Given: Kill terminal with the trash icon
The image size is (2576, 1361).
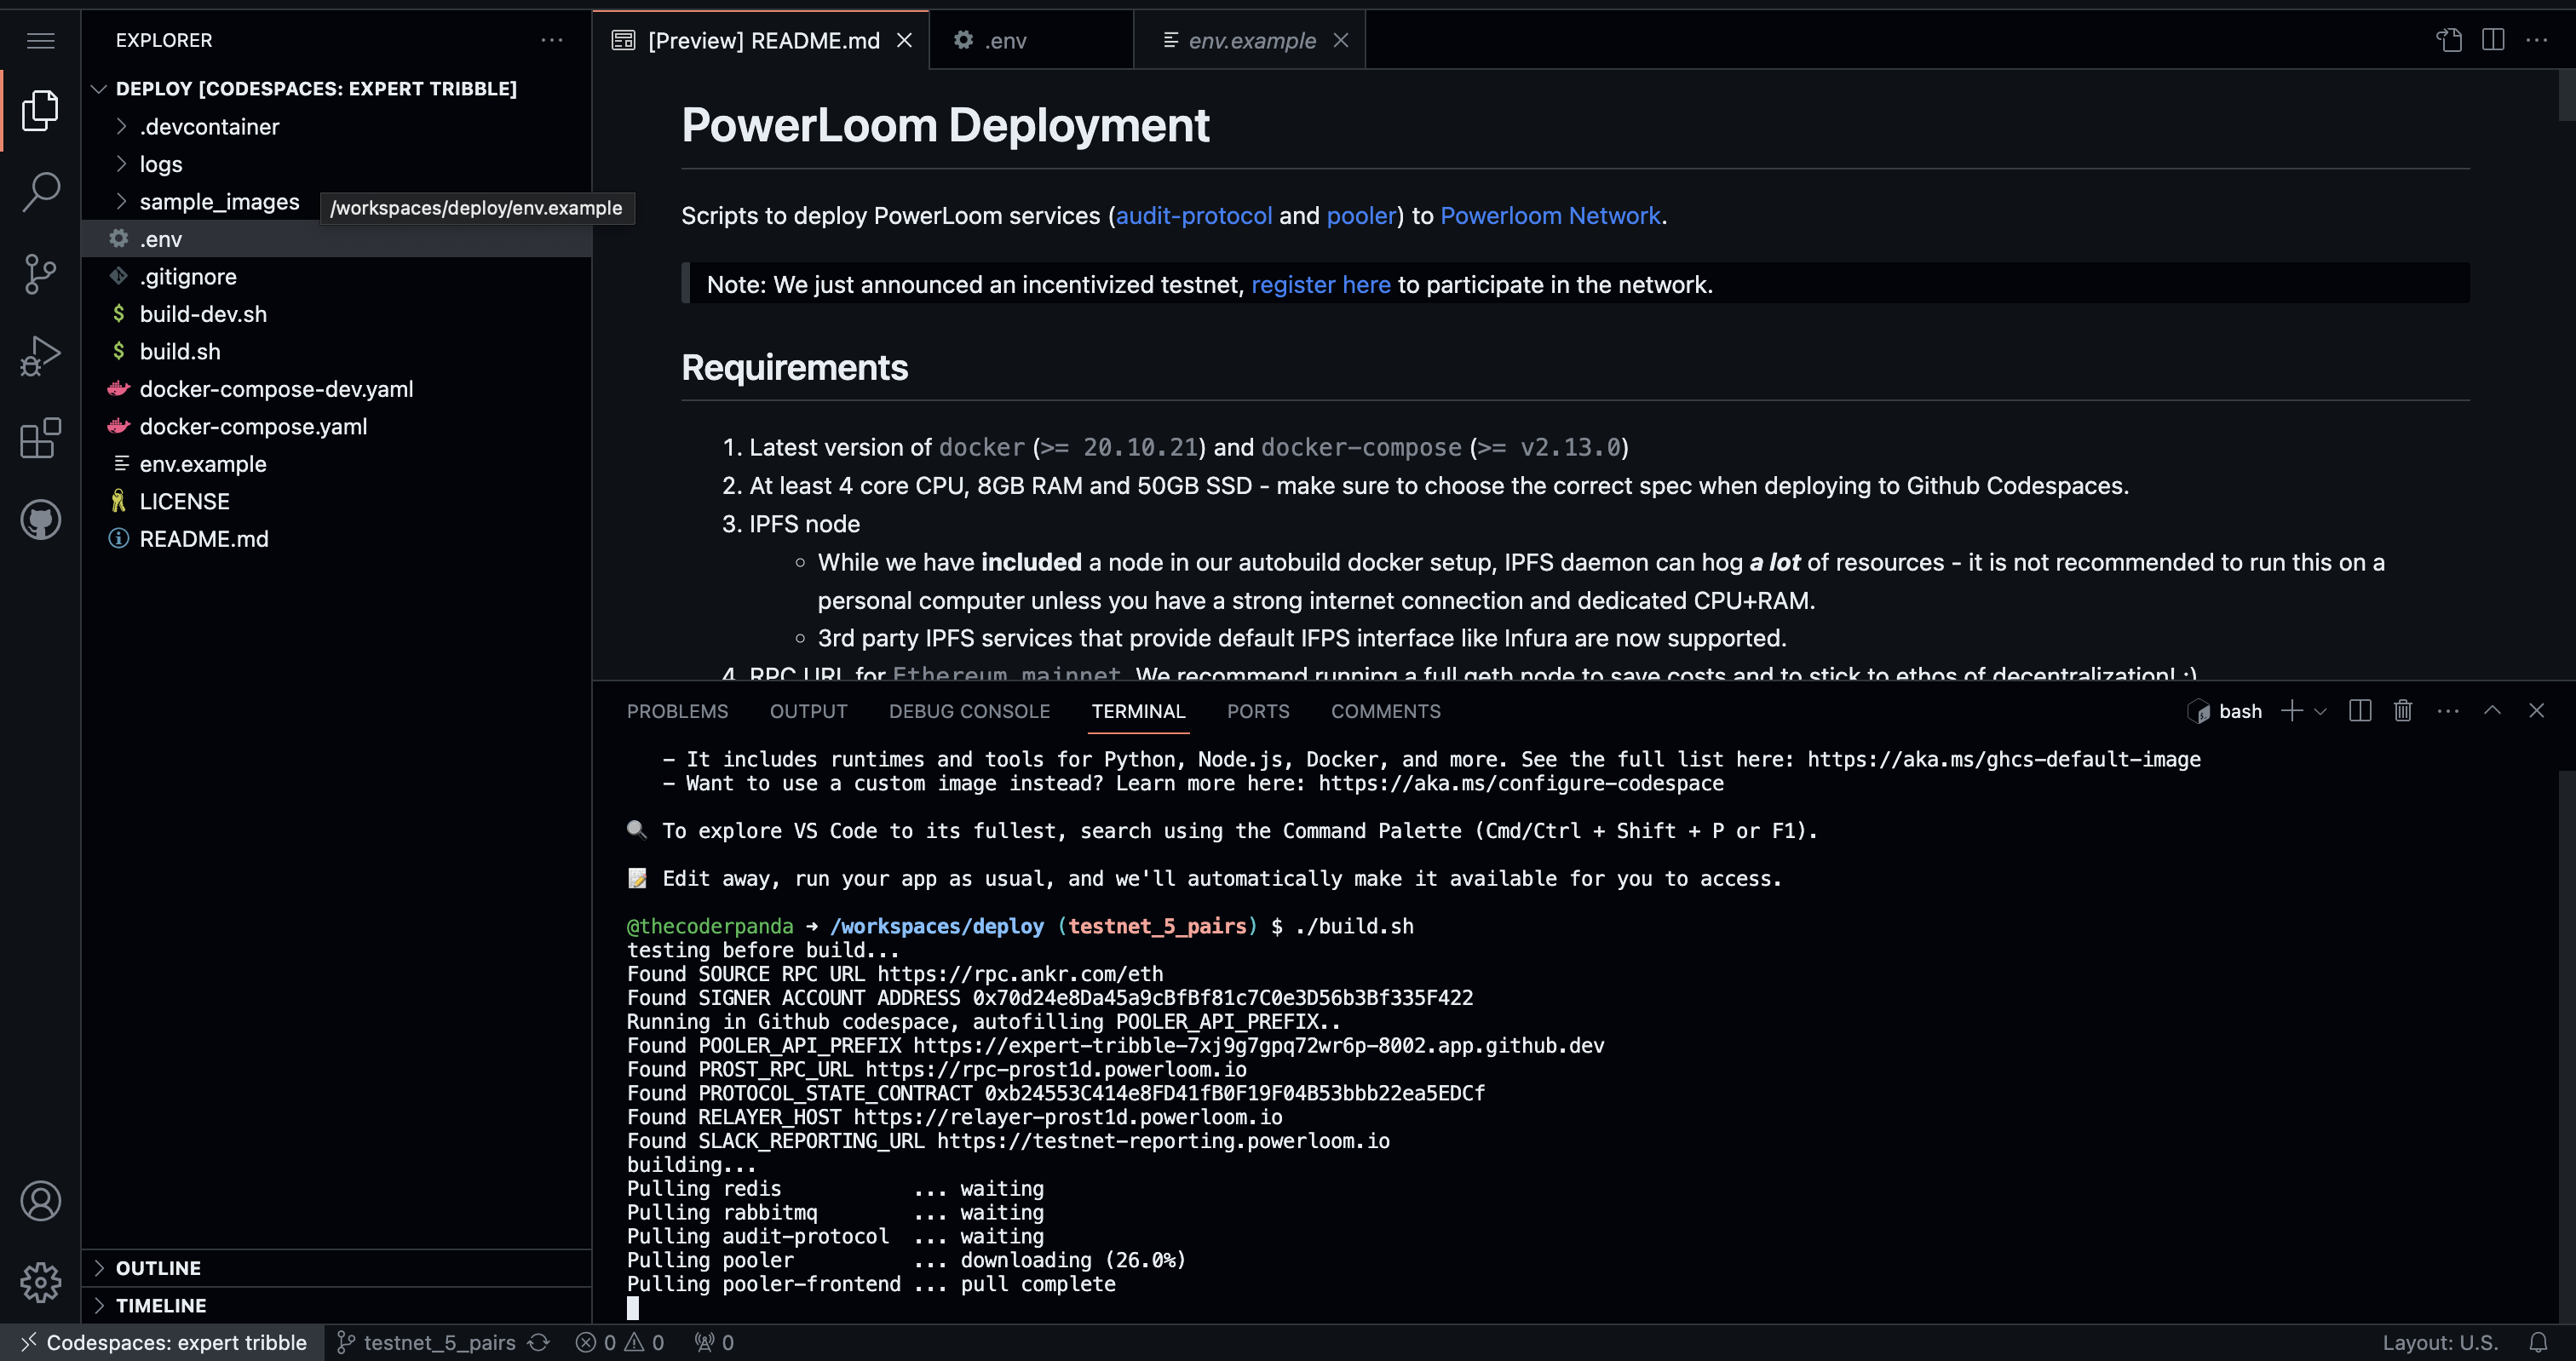Looking at the screenshot, I should click(x=2403, y=711).
